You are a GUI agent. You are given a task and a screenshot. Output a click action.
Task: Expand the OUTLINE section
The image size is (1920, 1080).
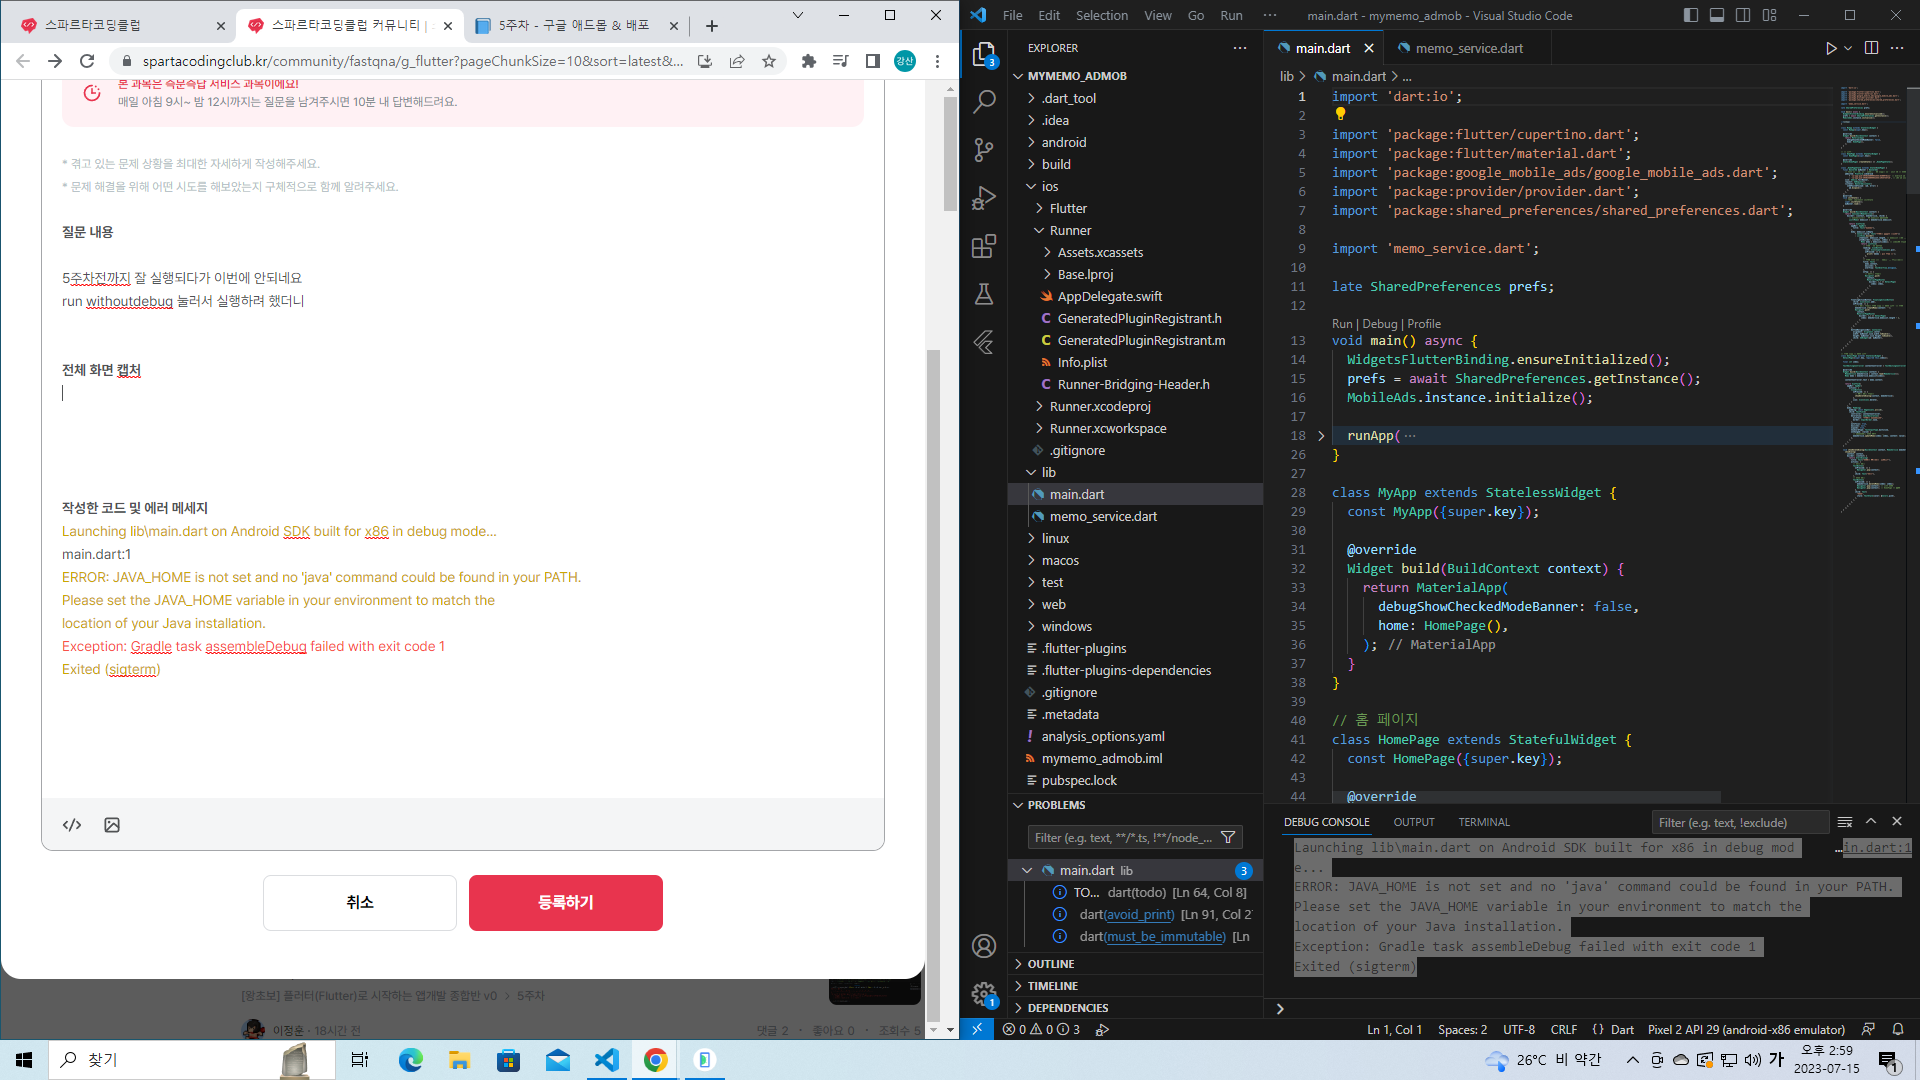click(x=1050, y=964)
